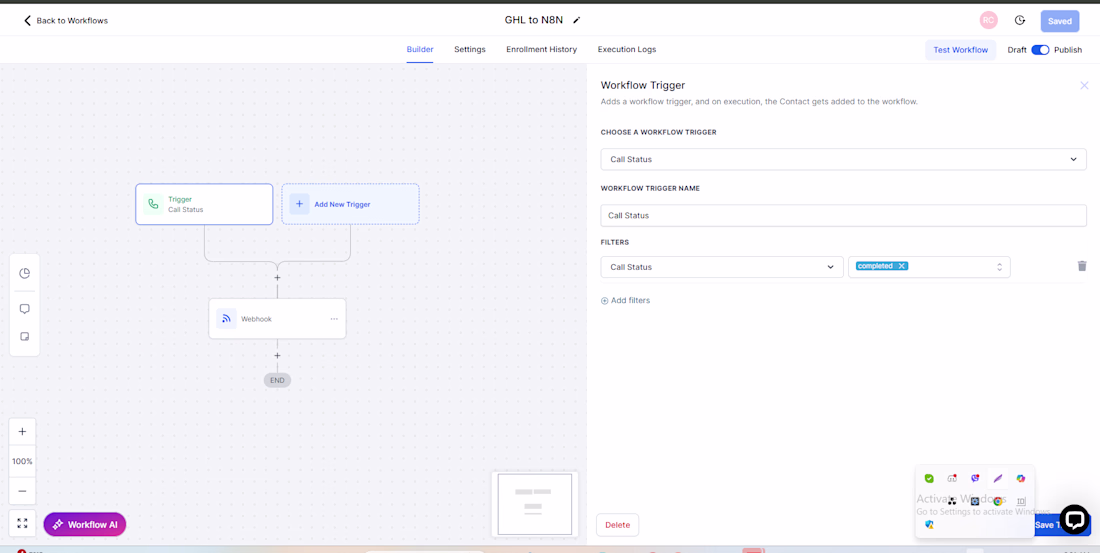Click the Copilot colorful tray icon
The image size is (1100, 553).
pos(1021,479)
